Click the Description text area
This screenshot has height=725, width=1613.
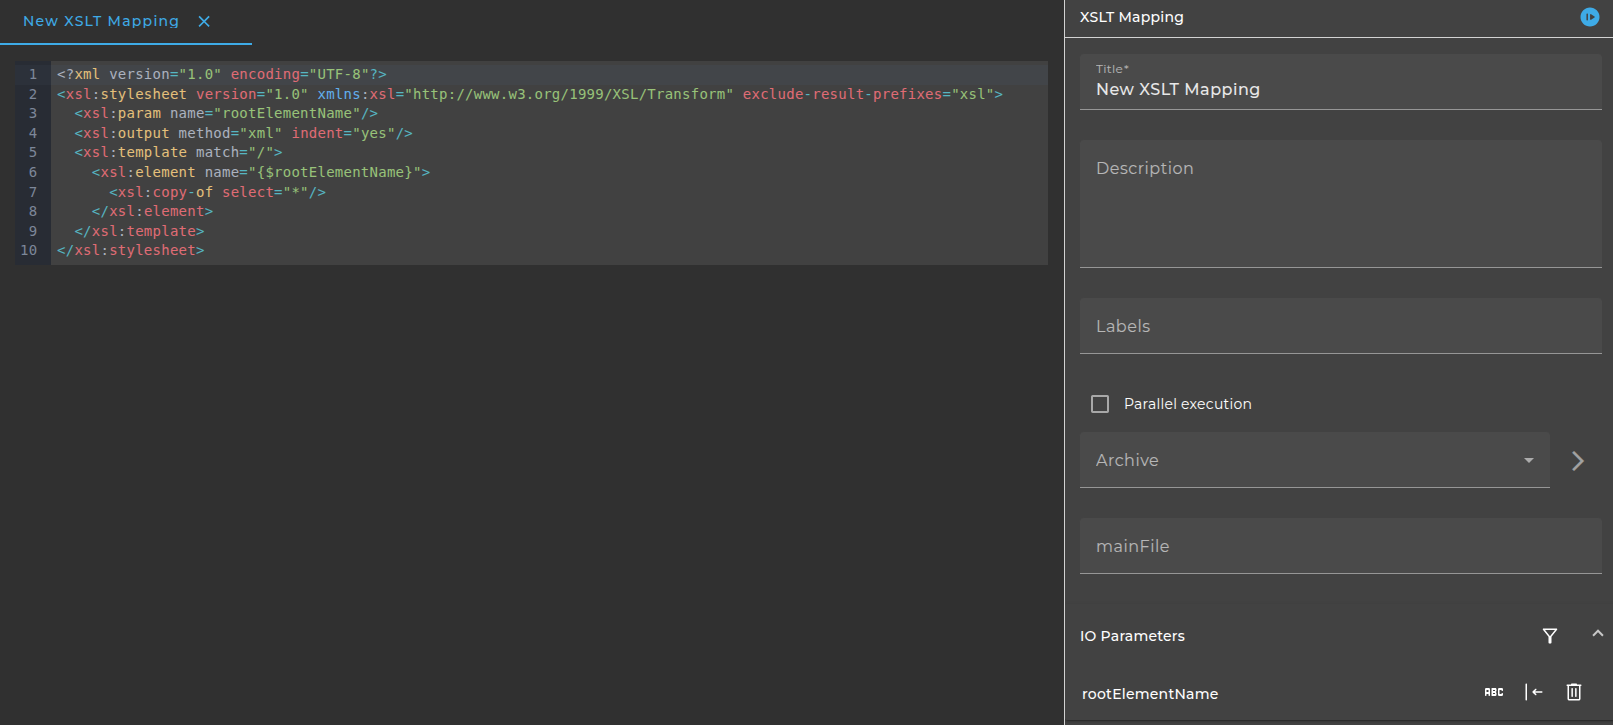(x=1340, y=204)
